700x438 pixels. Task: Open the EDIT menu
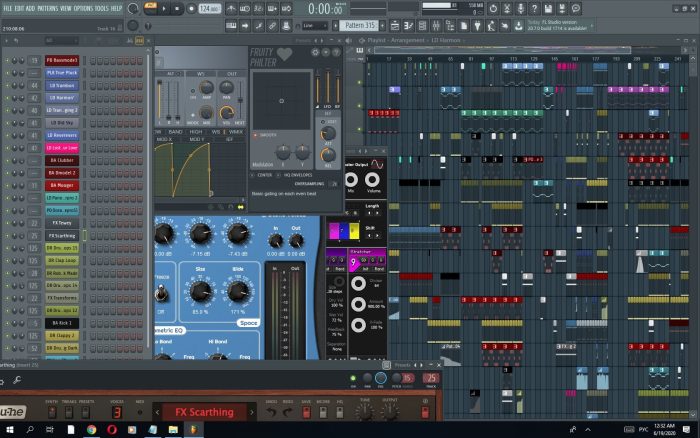coord(19,8)
